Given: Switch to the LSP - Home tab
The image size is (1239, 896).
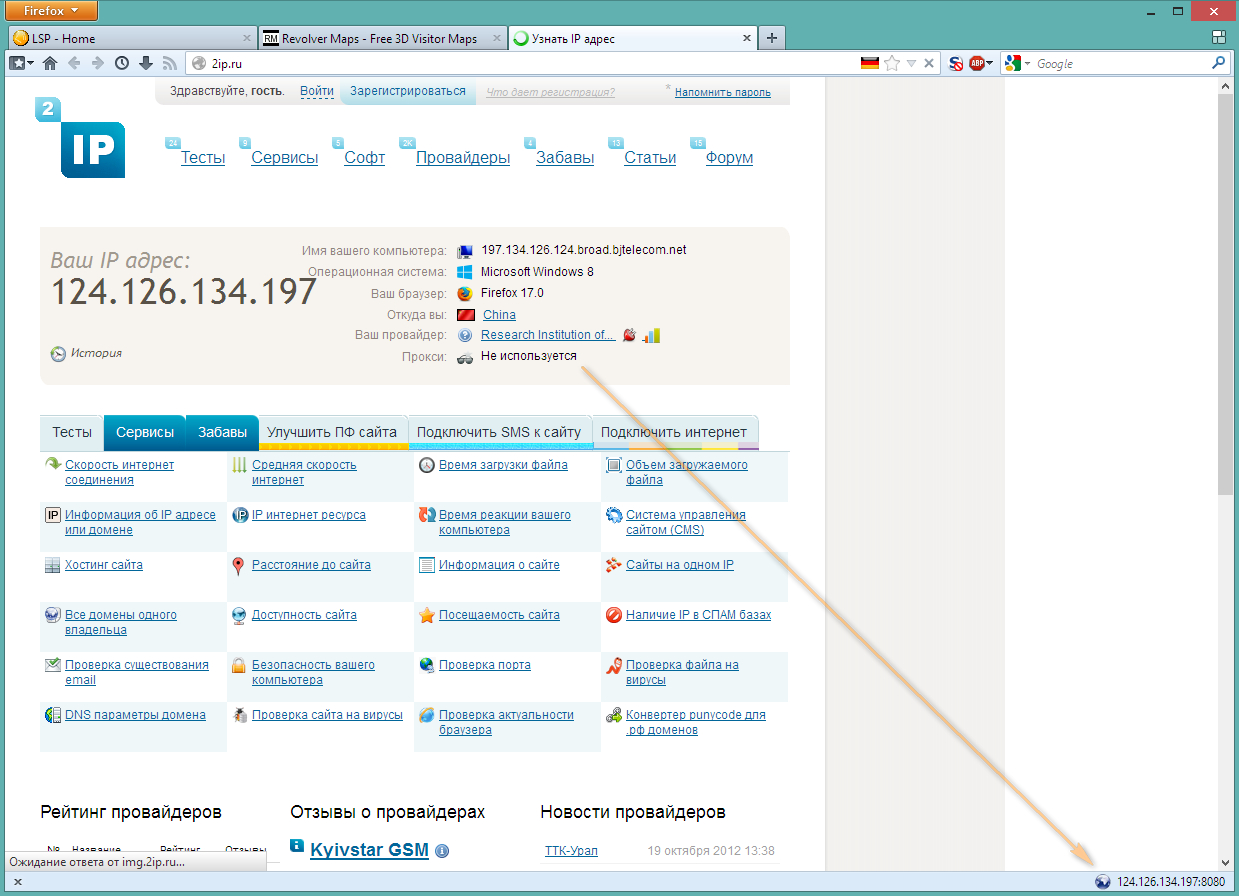Looking at the screenshot, I should tap(132, 39).
